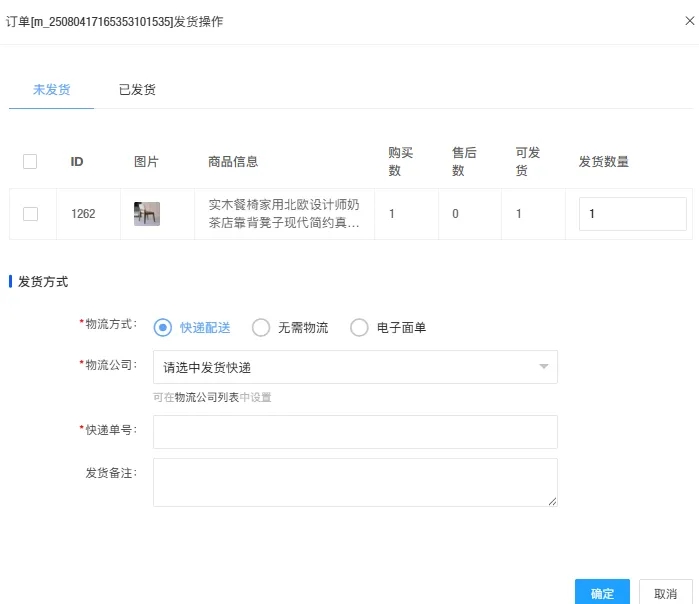Check the select-all checkbox in table header
Screen dimensions: 699x604
pos(30,161)
